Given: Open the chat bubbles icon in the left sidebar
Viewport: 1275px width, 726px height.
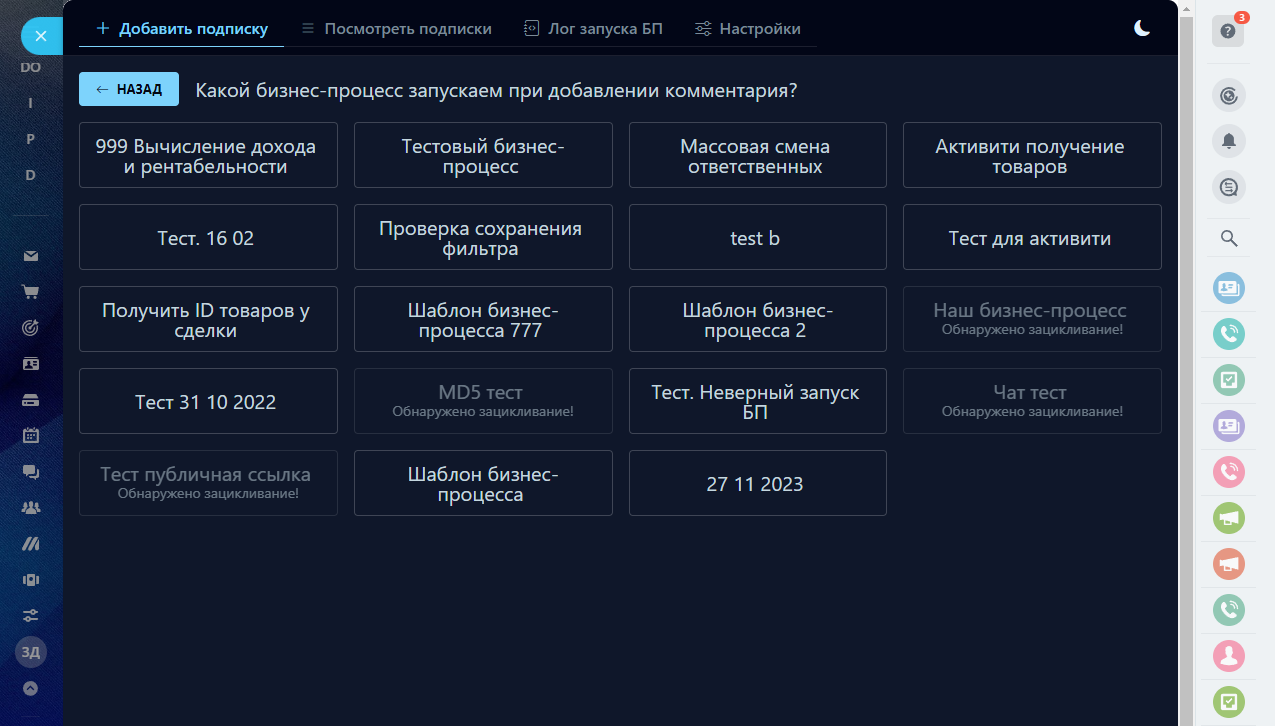Looking at the screenshot, I should [31, 472].
